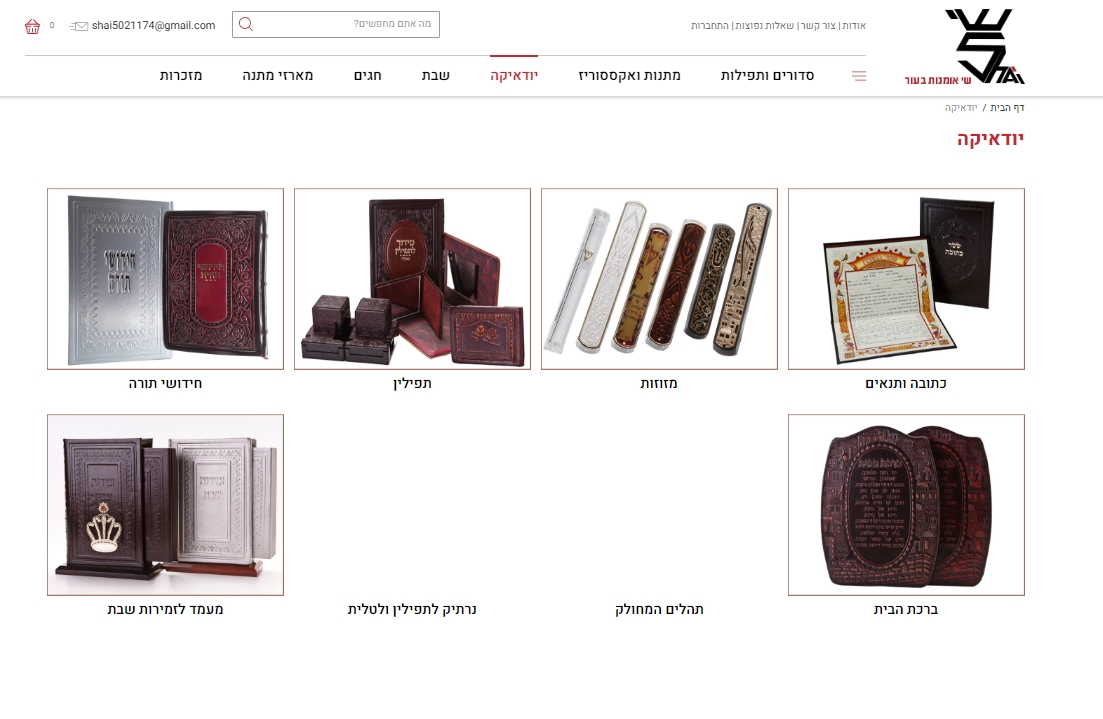Click the תהלים המחולק category link
The height and width of the screenshot is (719, 1103).
[x=659, y=609]
